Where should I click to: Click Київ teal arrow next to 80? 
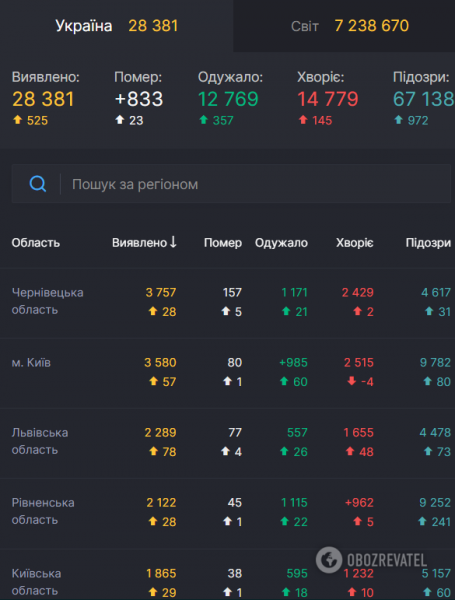pyautogui.click(x=427, y=381)
